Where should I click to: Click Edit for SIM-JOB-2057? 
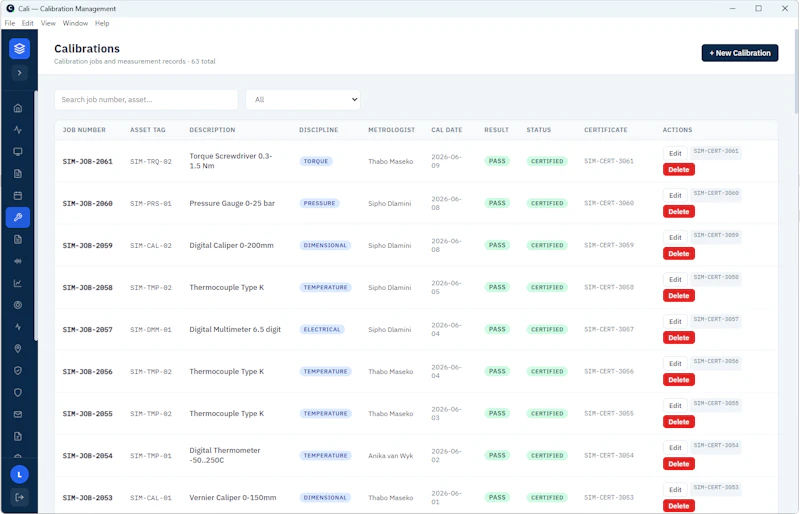click(675, 321)
